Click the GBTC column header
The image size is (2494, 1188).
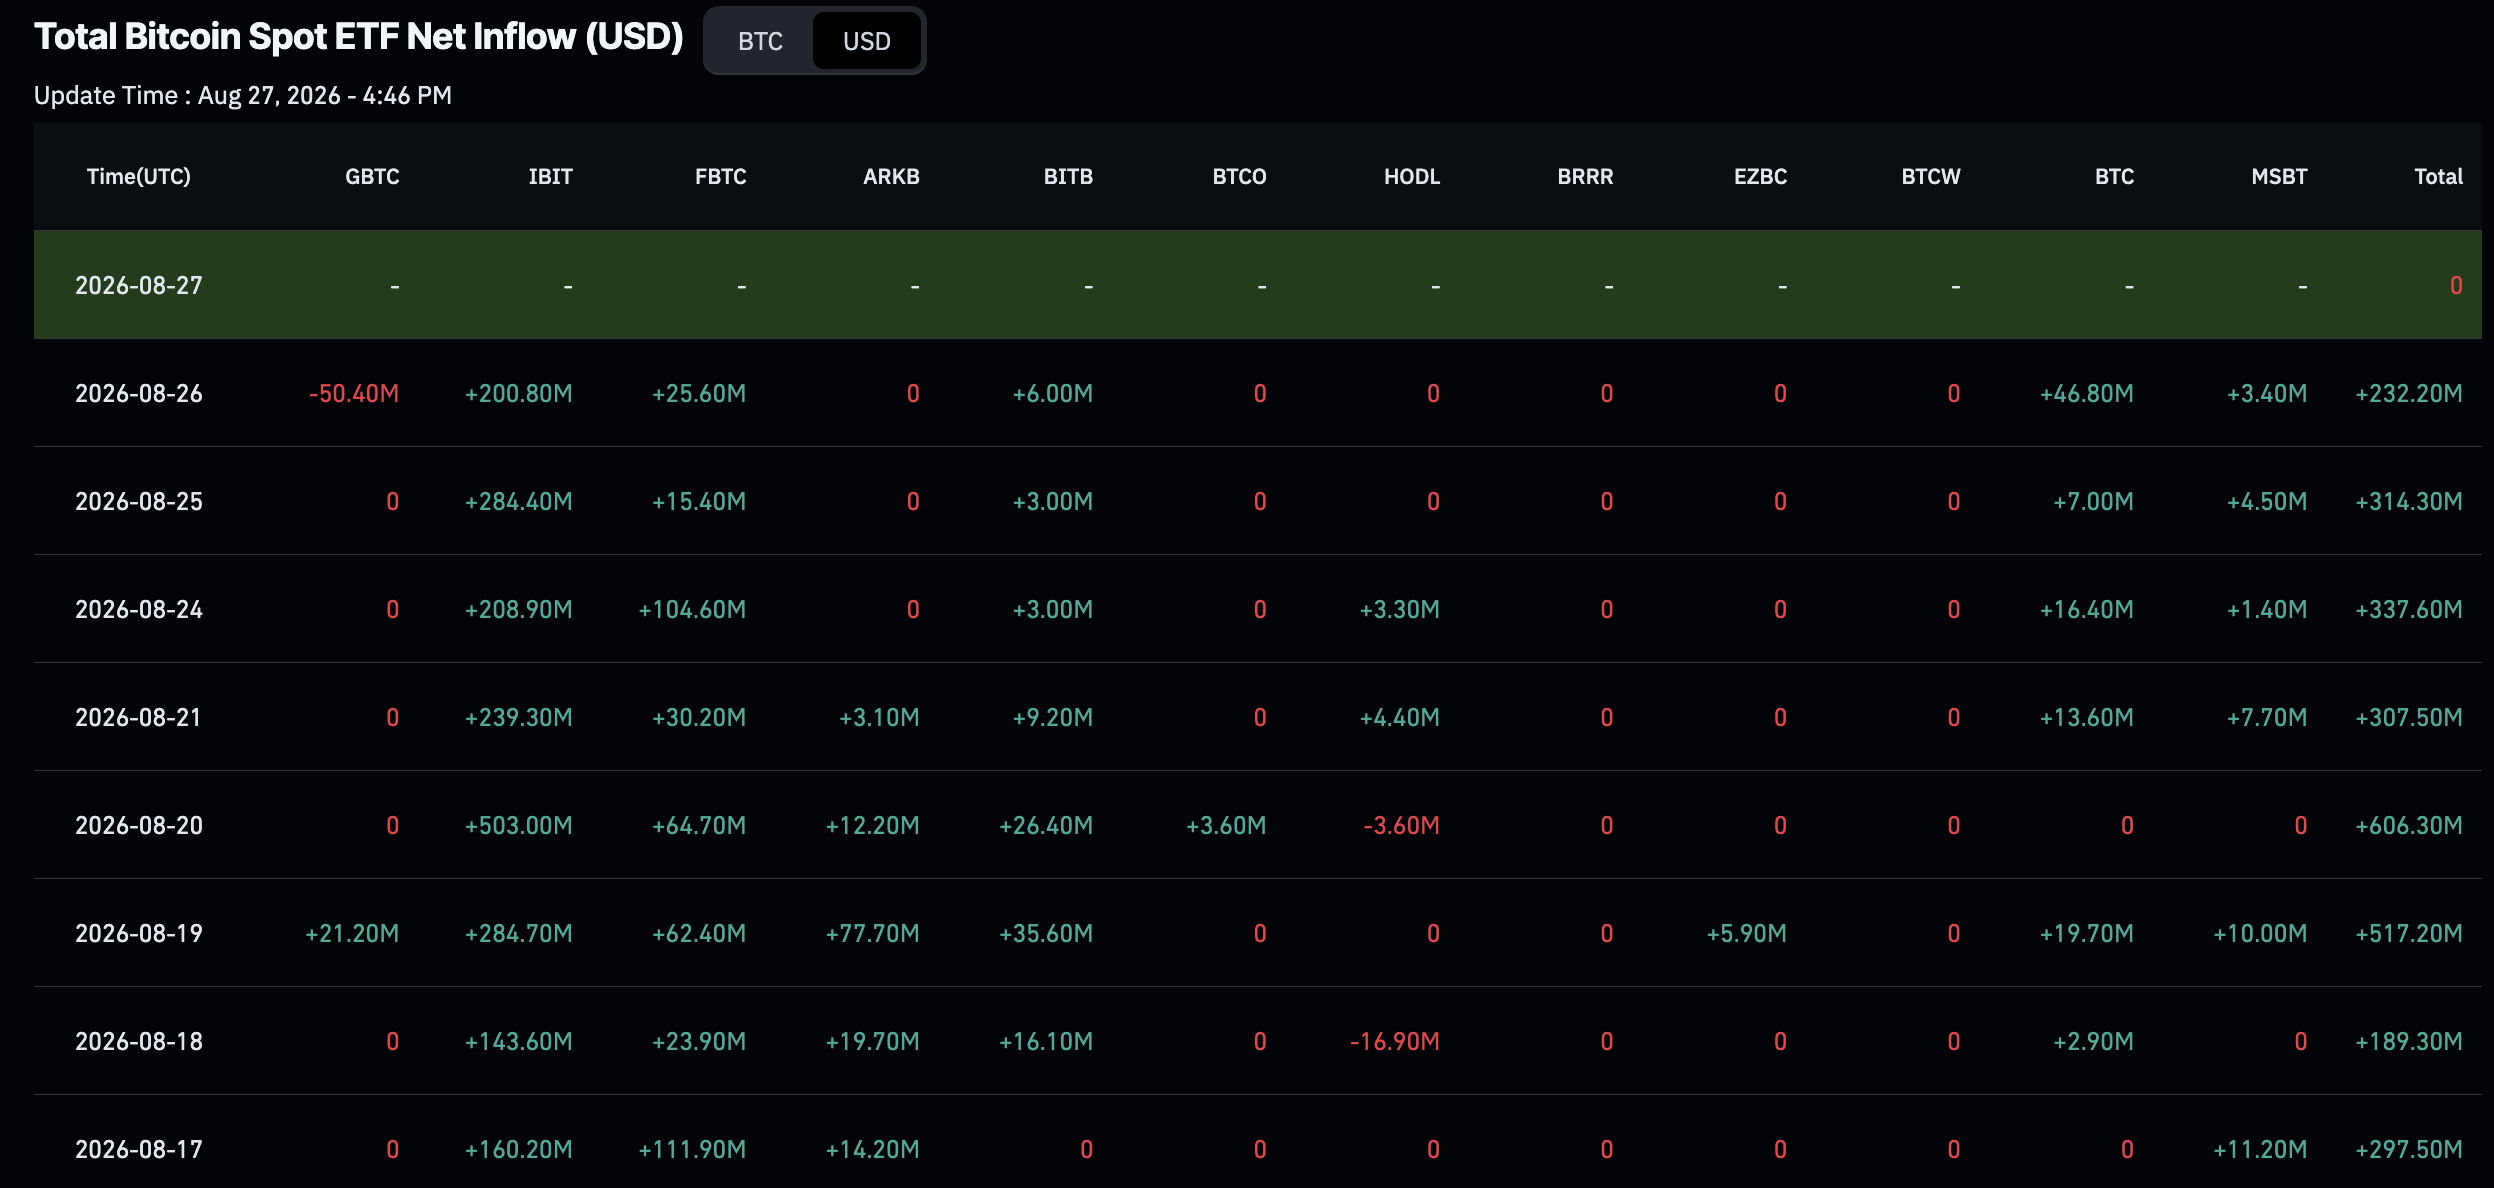click(x=372, y=177)
